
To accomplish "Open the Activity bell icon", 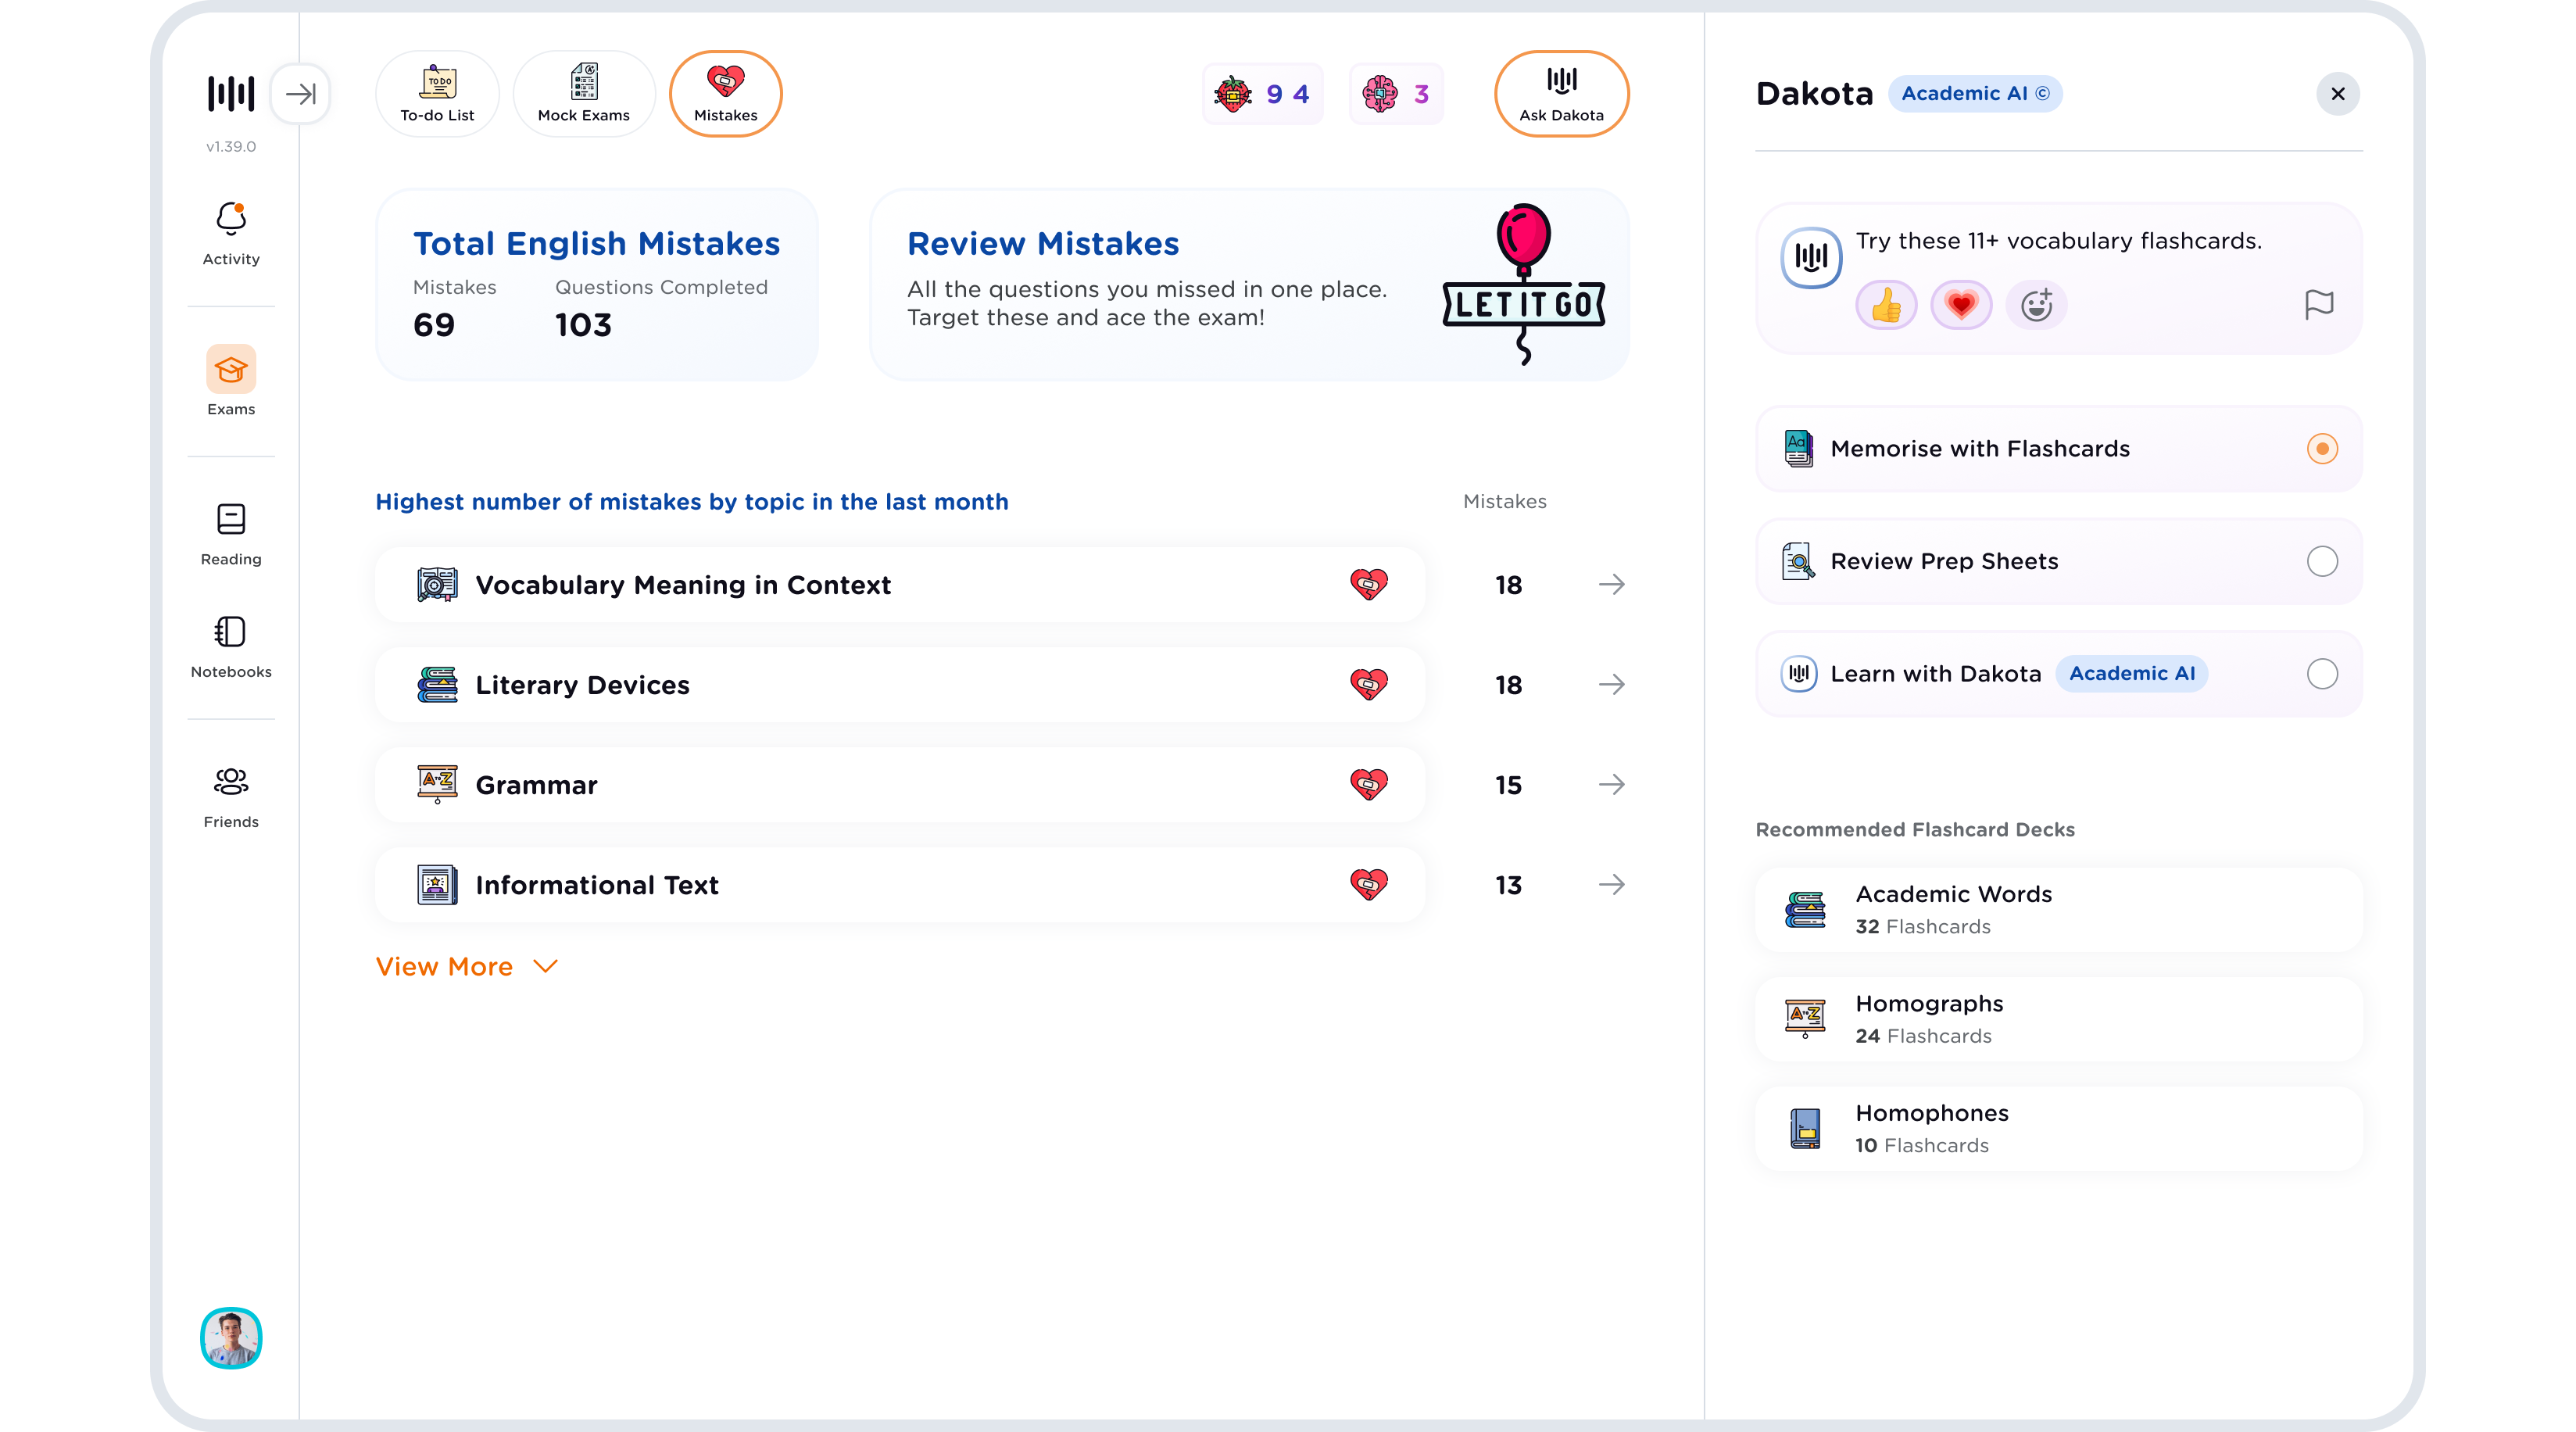I will (x=231, y=218).
